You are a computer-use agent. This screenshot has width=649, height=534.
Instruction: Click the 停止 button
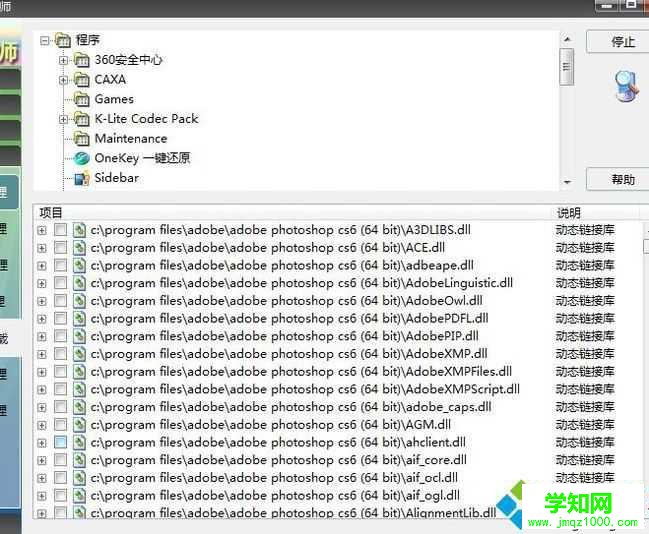point(618,41)
